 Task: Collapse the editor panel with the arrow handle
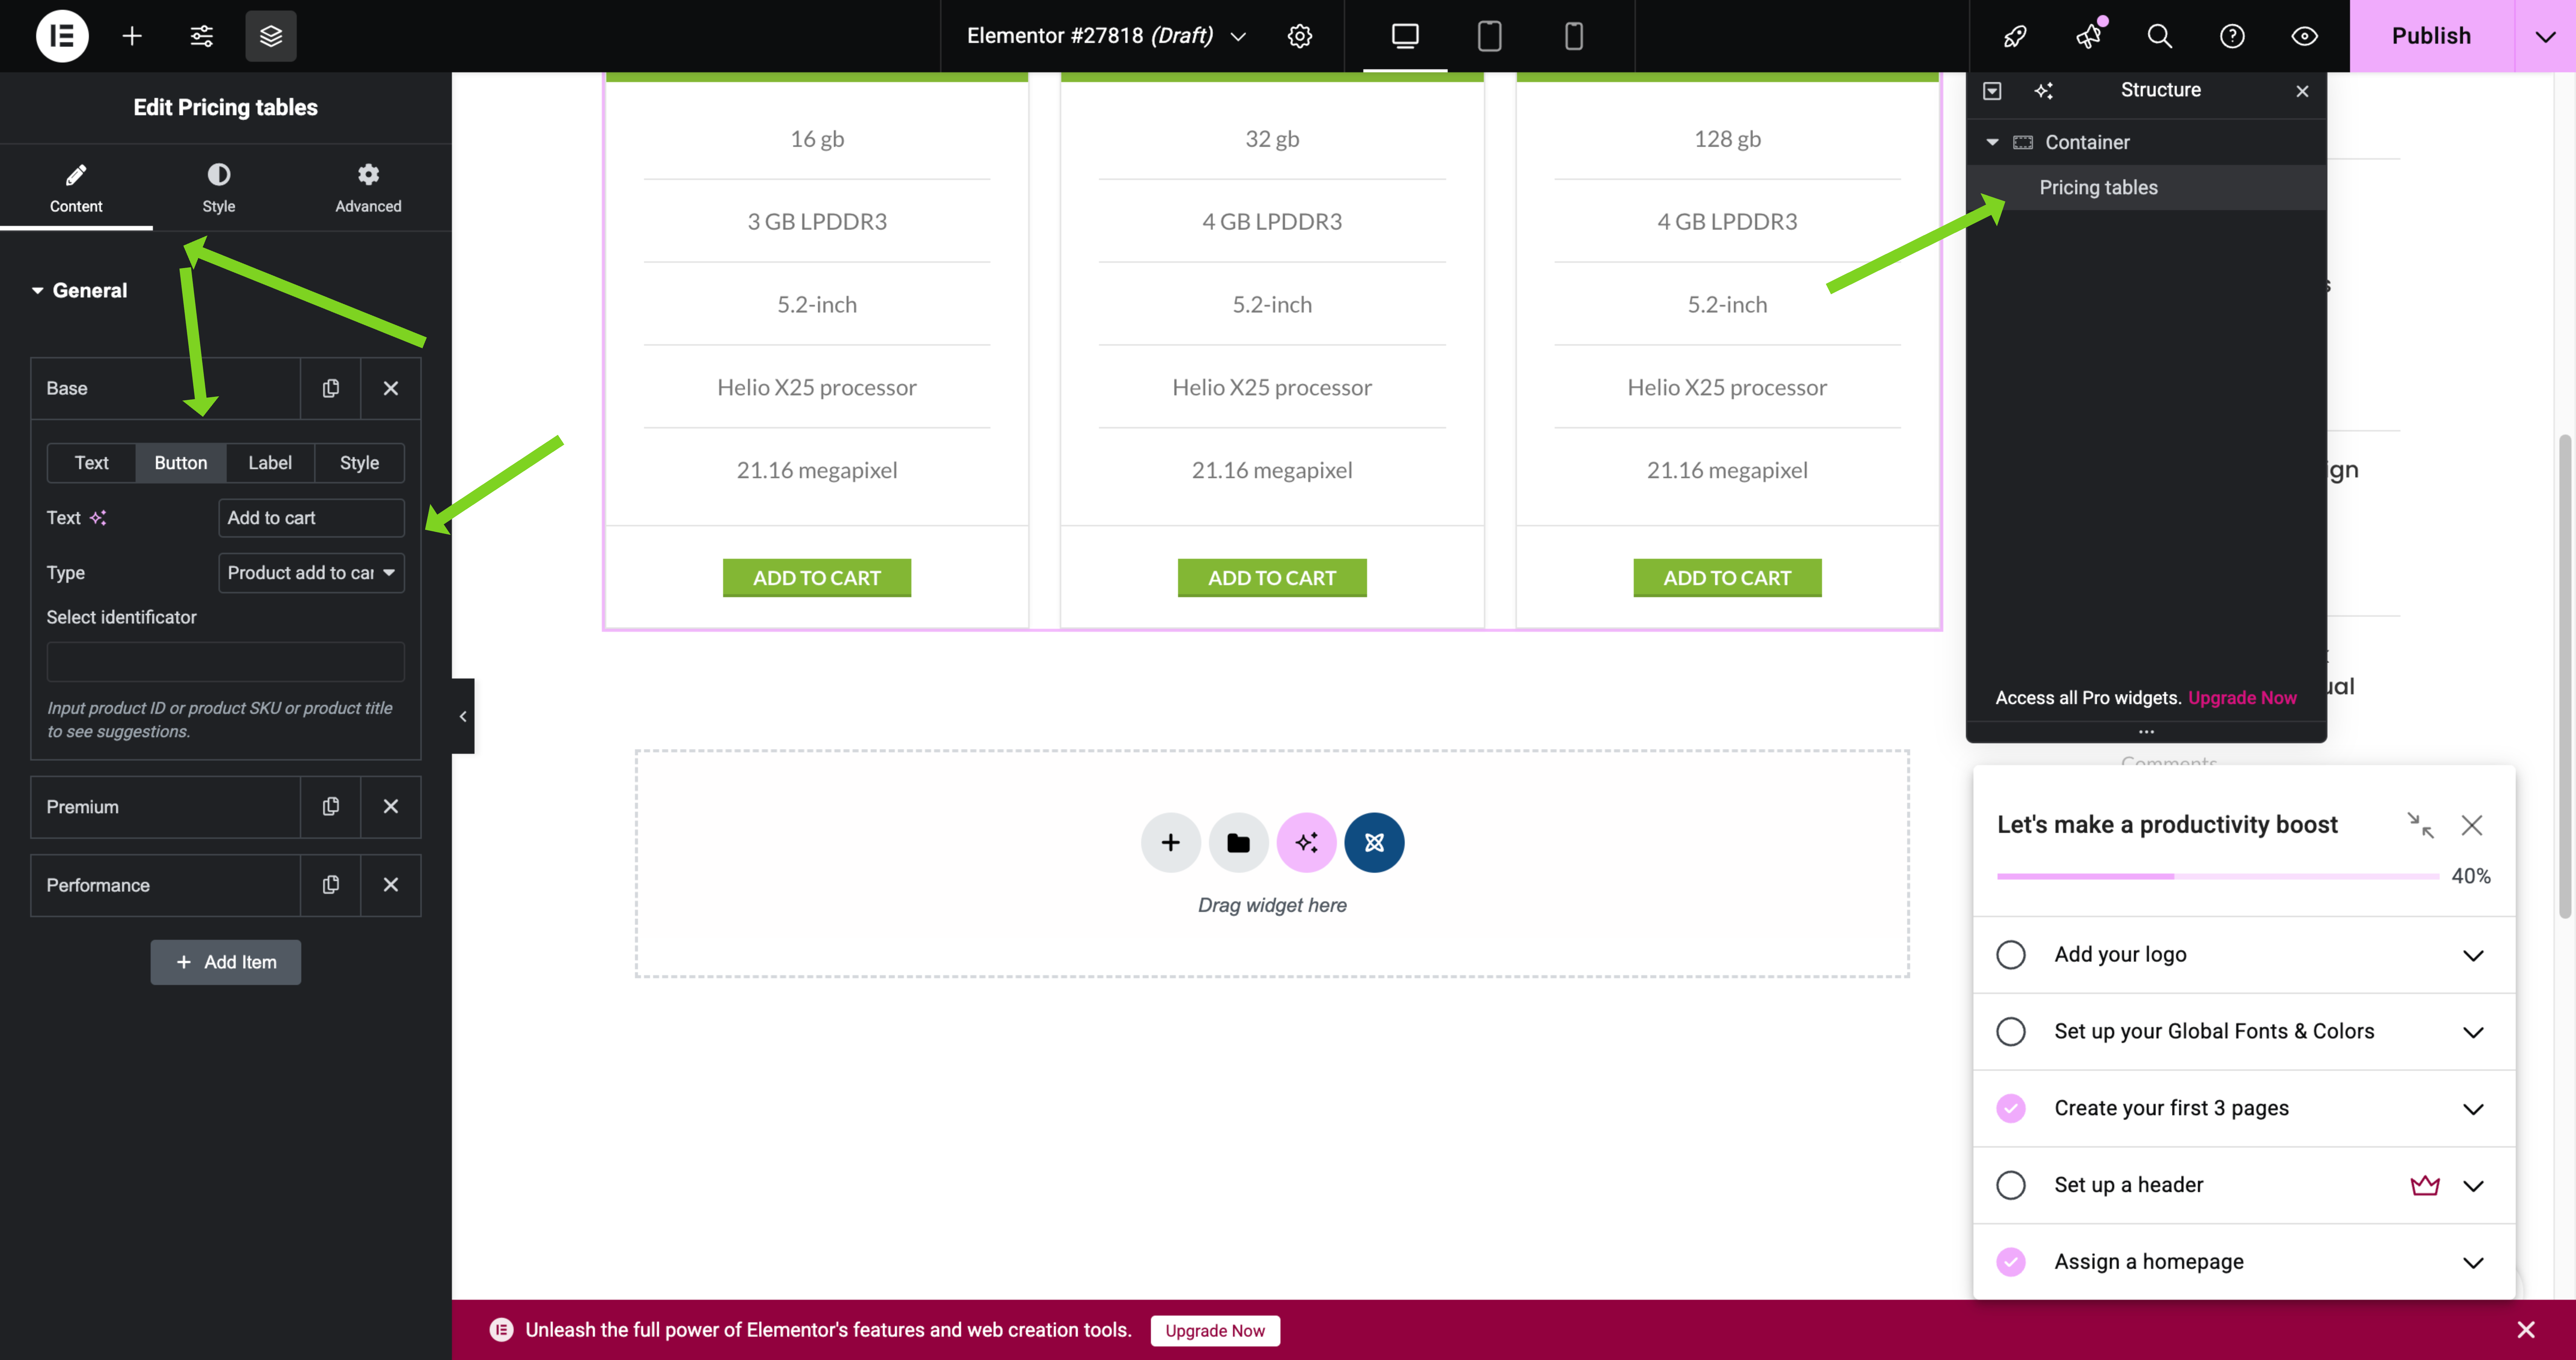[x=463, y=716]
